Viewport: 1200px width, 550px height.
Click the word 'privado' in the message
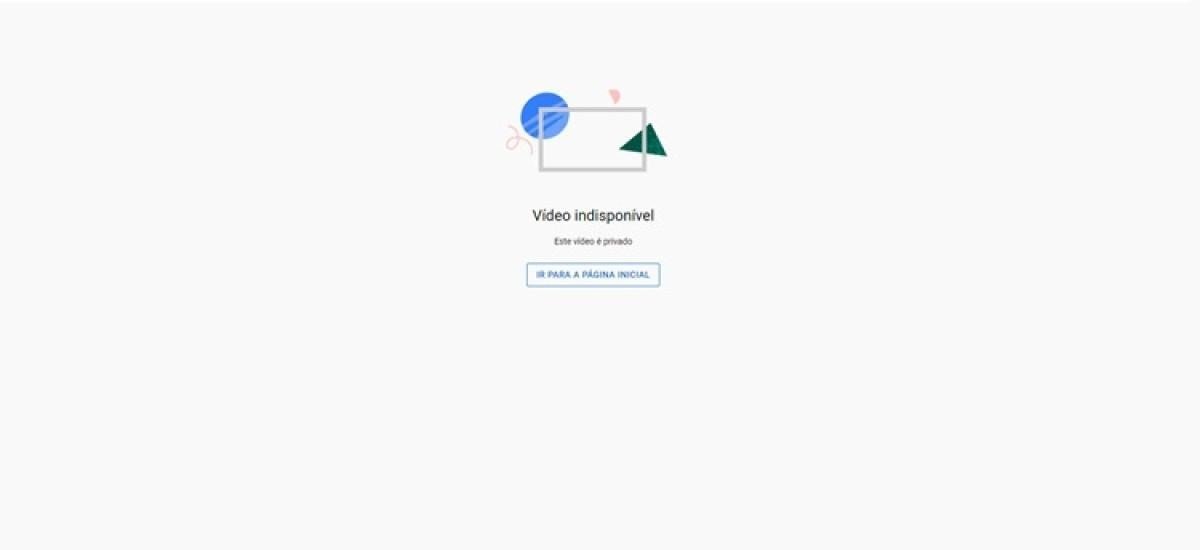click(617, 241)
